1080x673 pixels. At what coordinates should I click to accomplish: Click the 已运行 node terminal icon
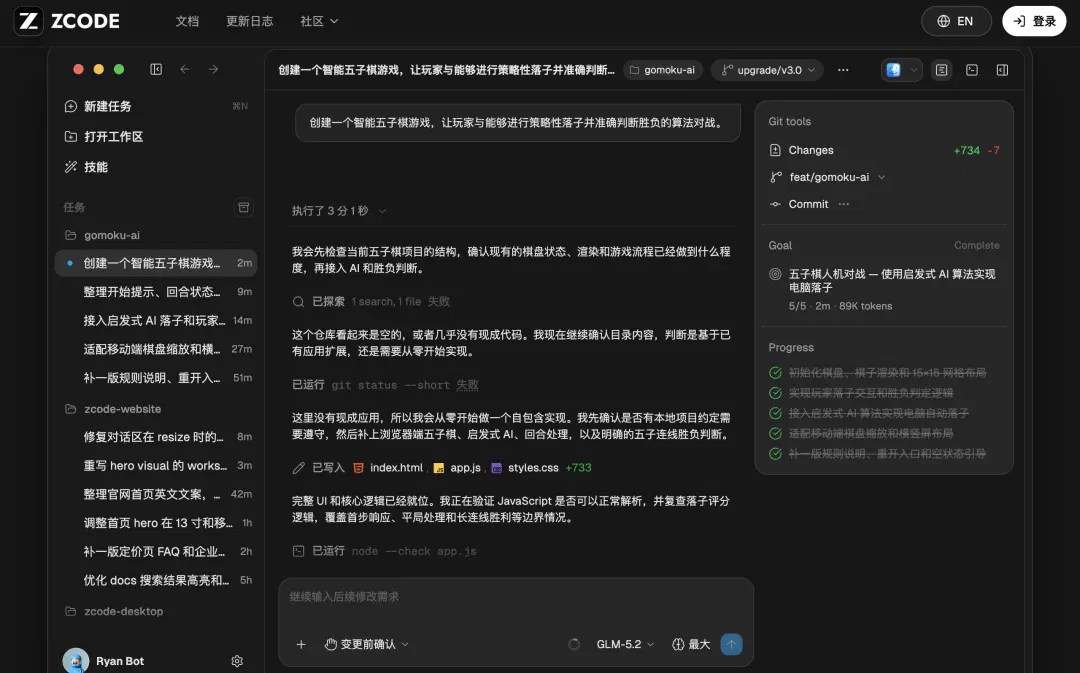(298, 551)
